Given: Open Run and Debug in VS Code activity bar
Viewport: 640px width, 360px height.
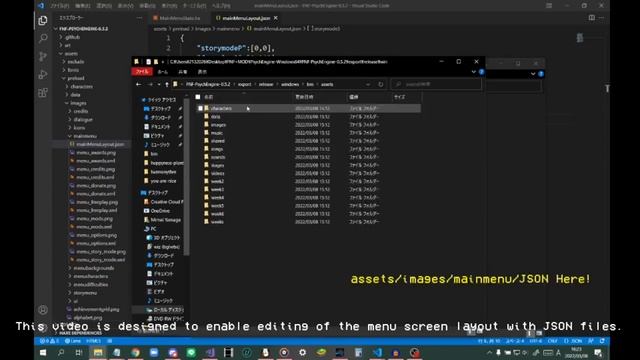Looking at the screenshot, I should click(x=43, y=75).
